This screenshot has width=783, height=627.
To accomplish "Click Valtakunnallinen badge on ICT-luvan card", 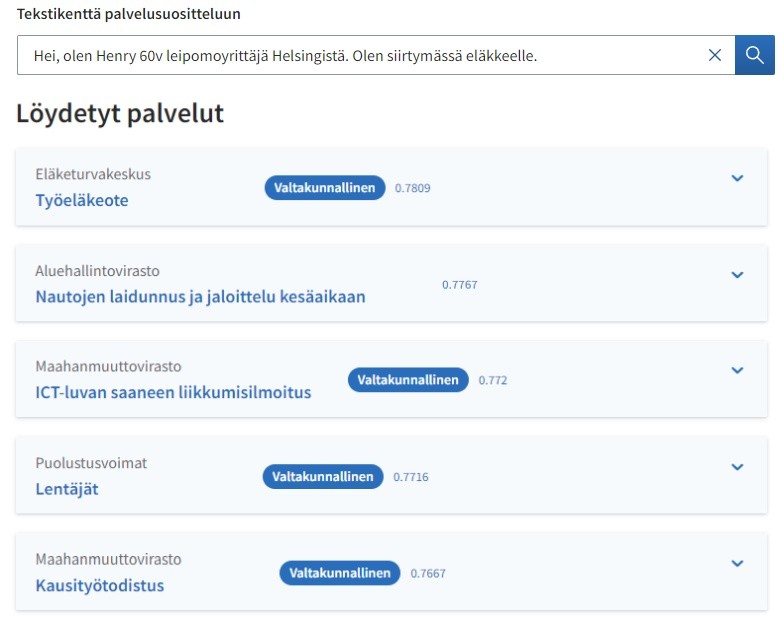I will (408, 380).
